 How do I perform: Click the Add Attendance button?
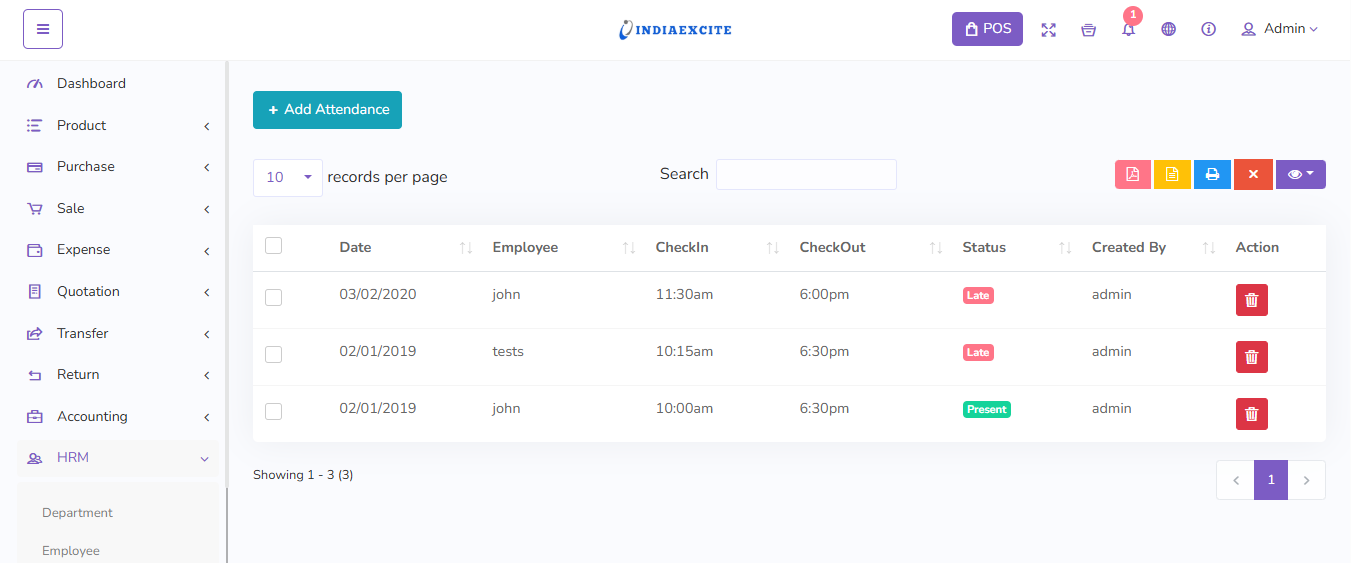point(327,110)
